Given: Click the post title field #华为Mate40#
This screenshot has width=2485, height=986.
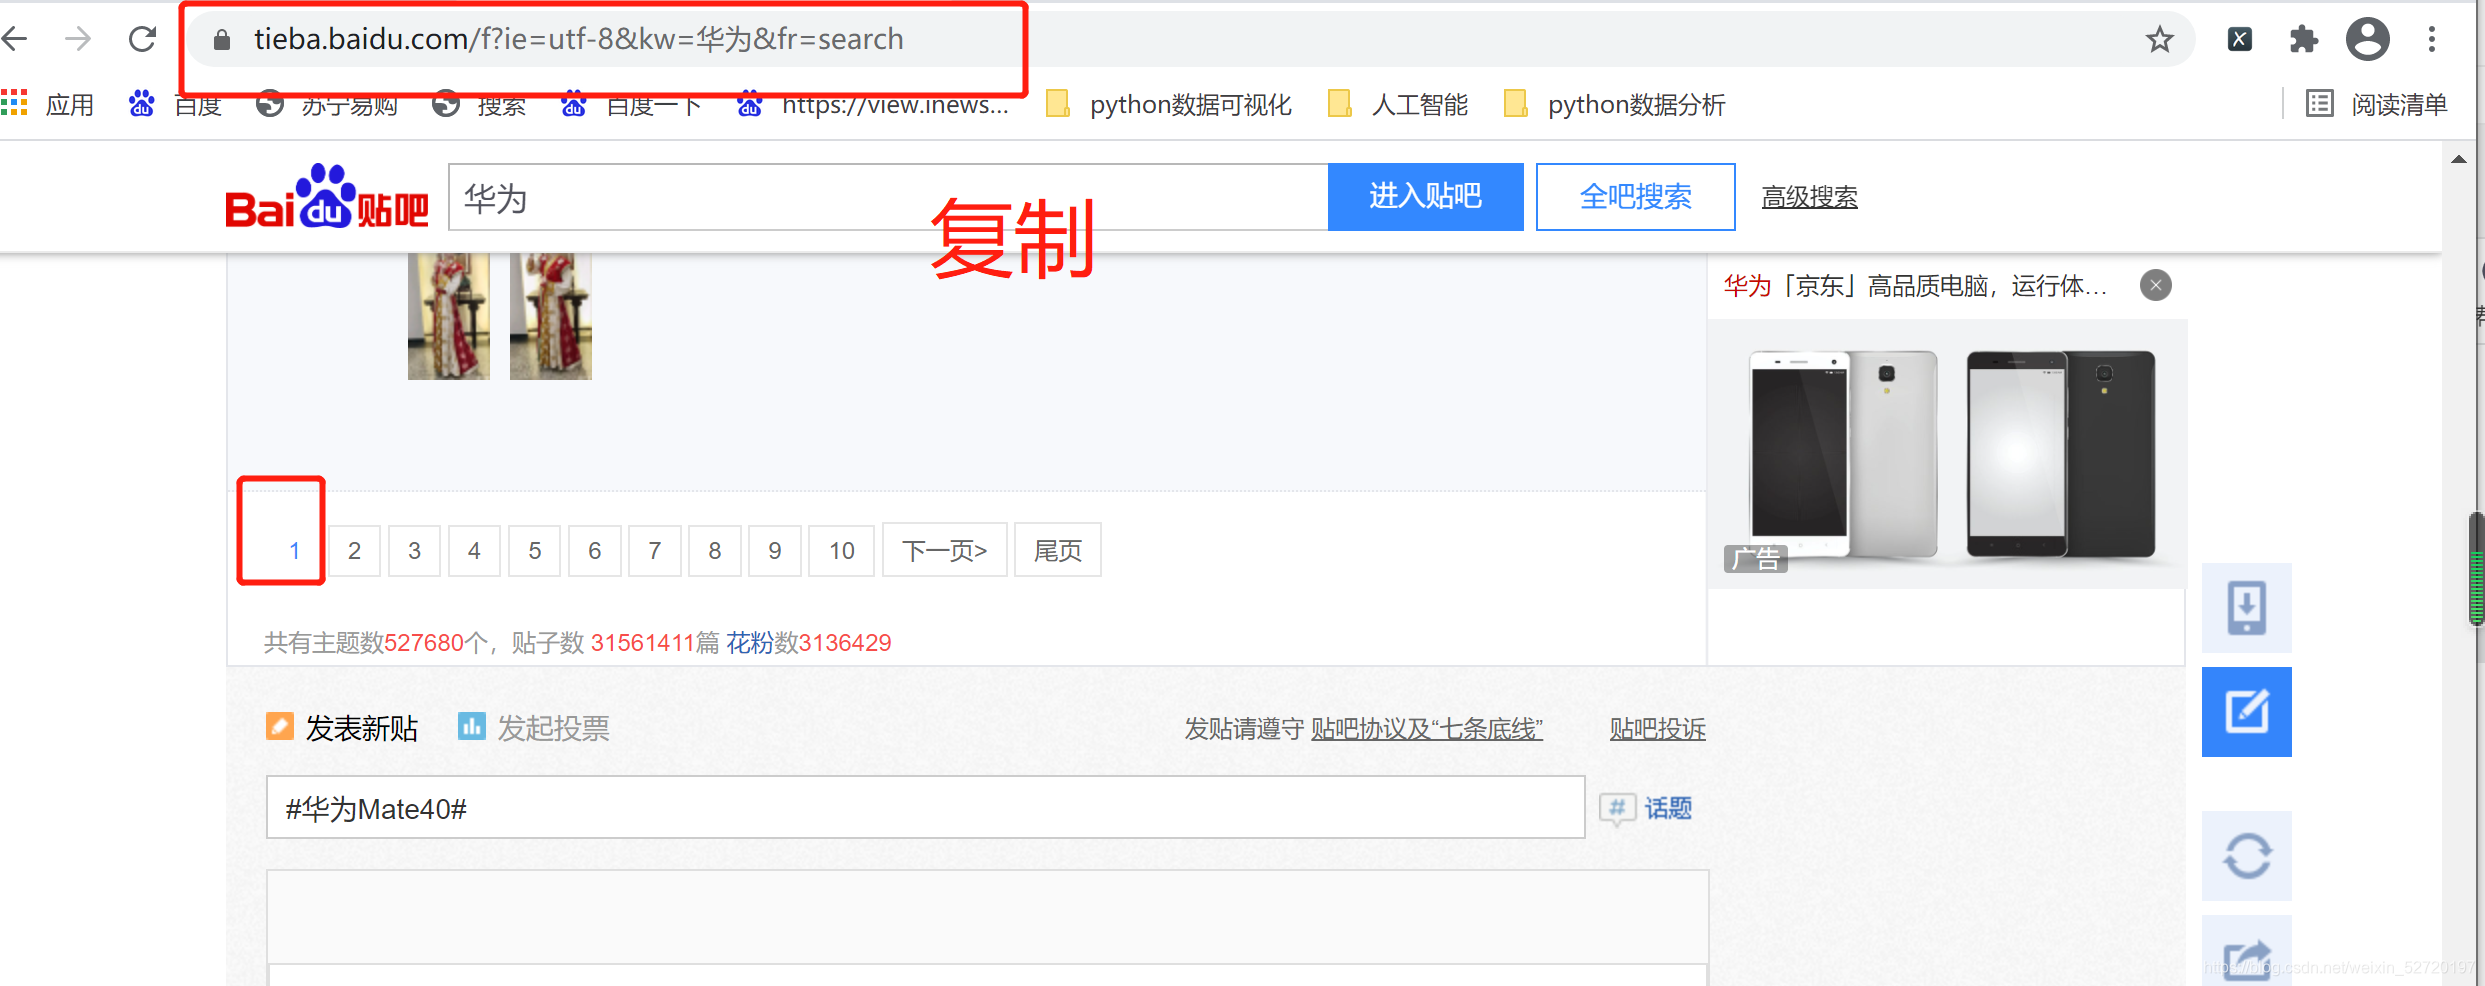Looking at the screenshot, I should pyautogui.click(x=926, y=808).
